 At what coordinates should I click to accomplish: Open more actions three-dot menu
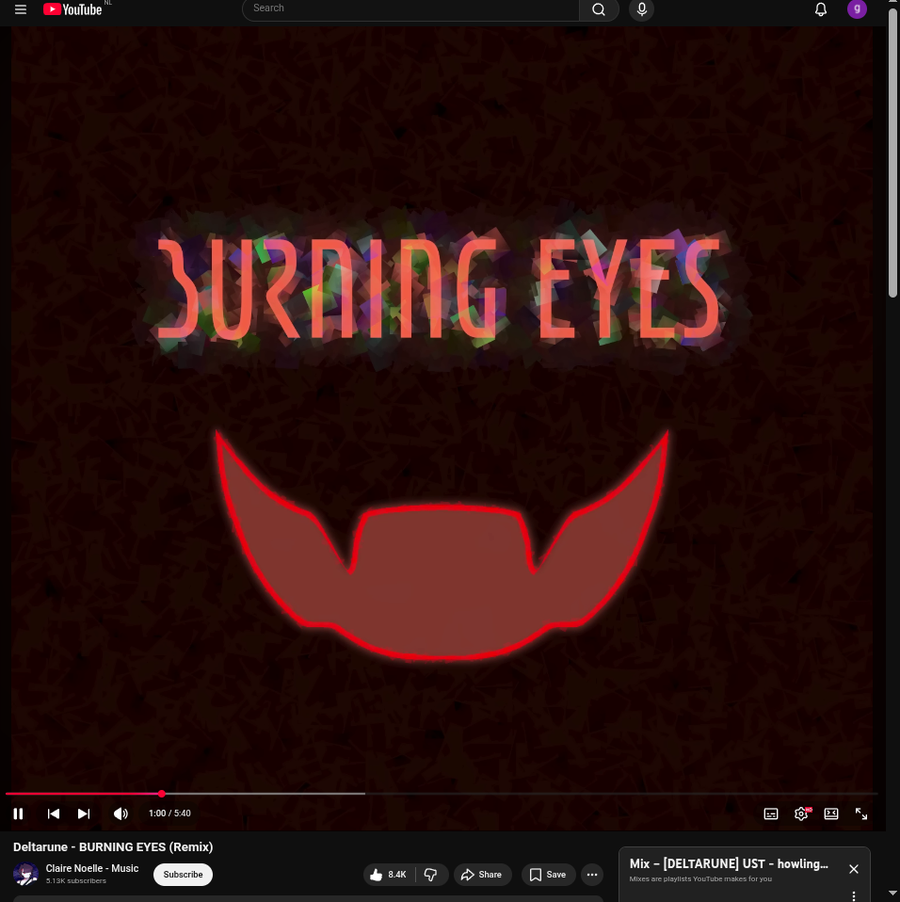(x=592, y=874)
